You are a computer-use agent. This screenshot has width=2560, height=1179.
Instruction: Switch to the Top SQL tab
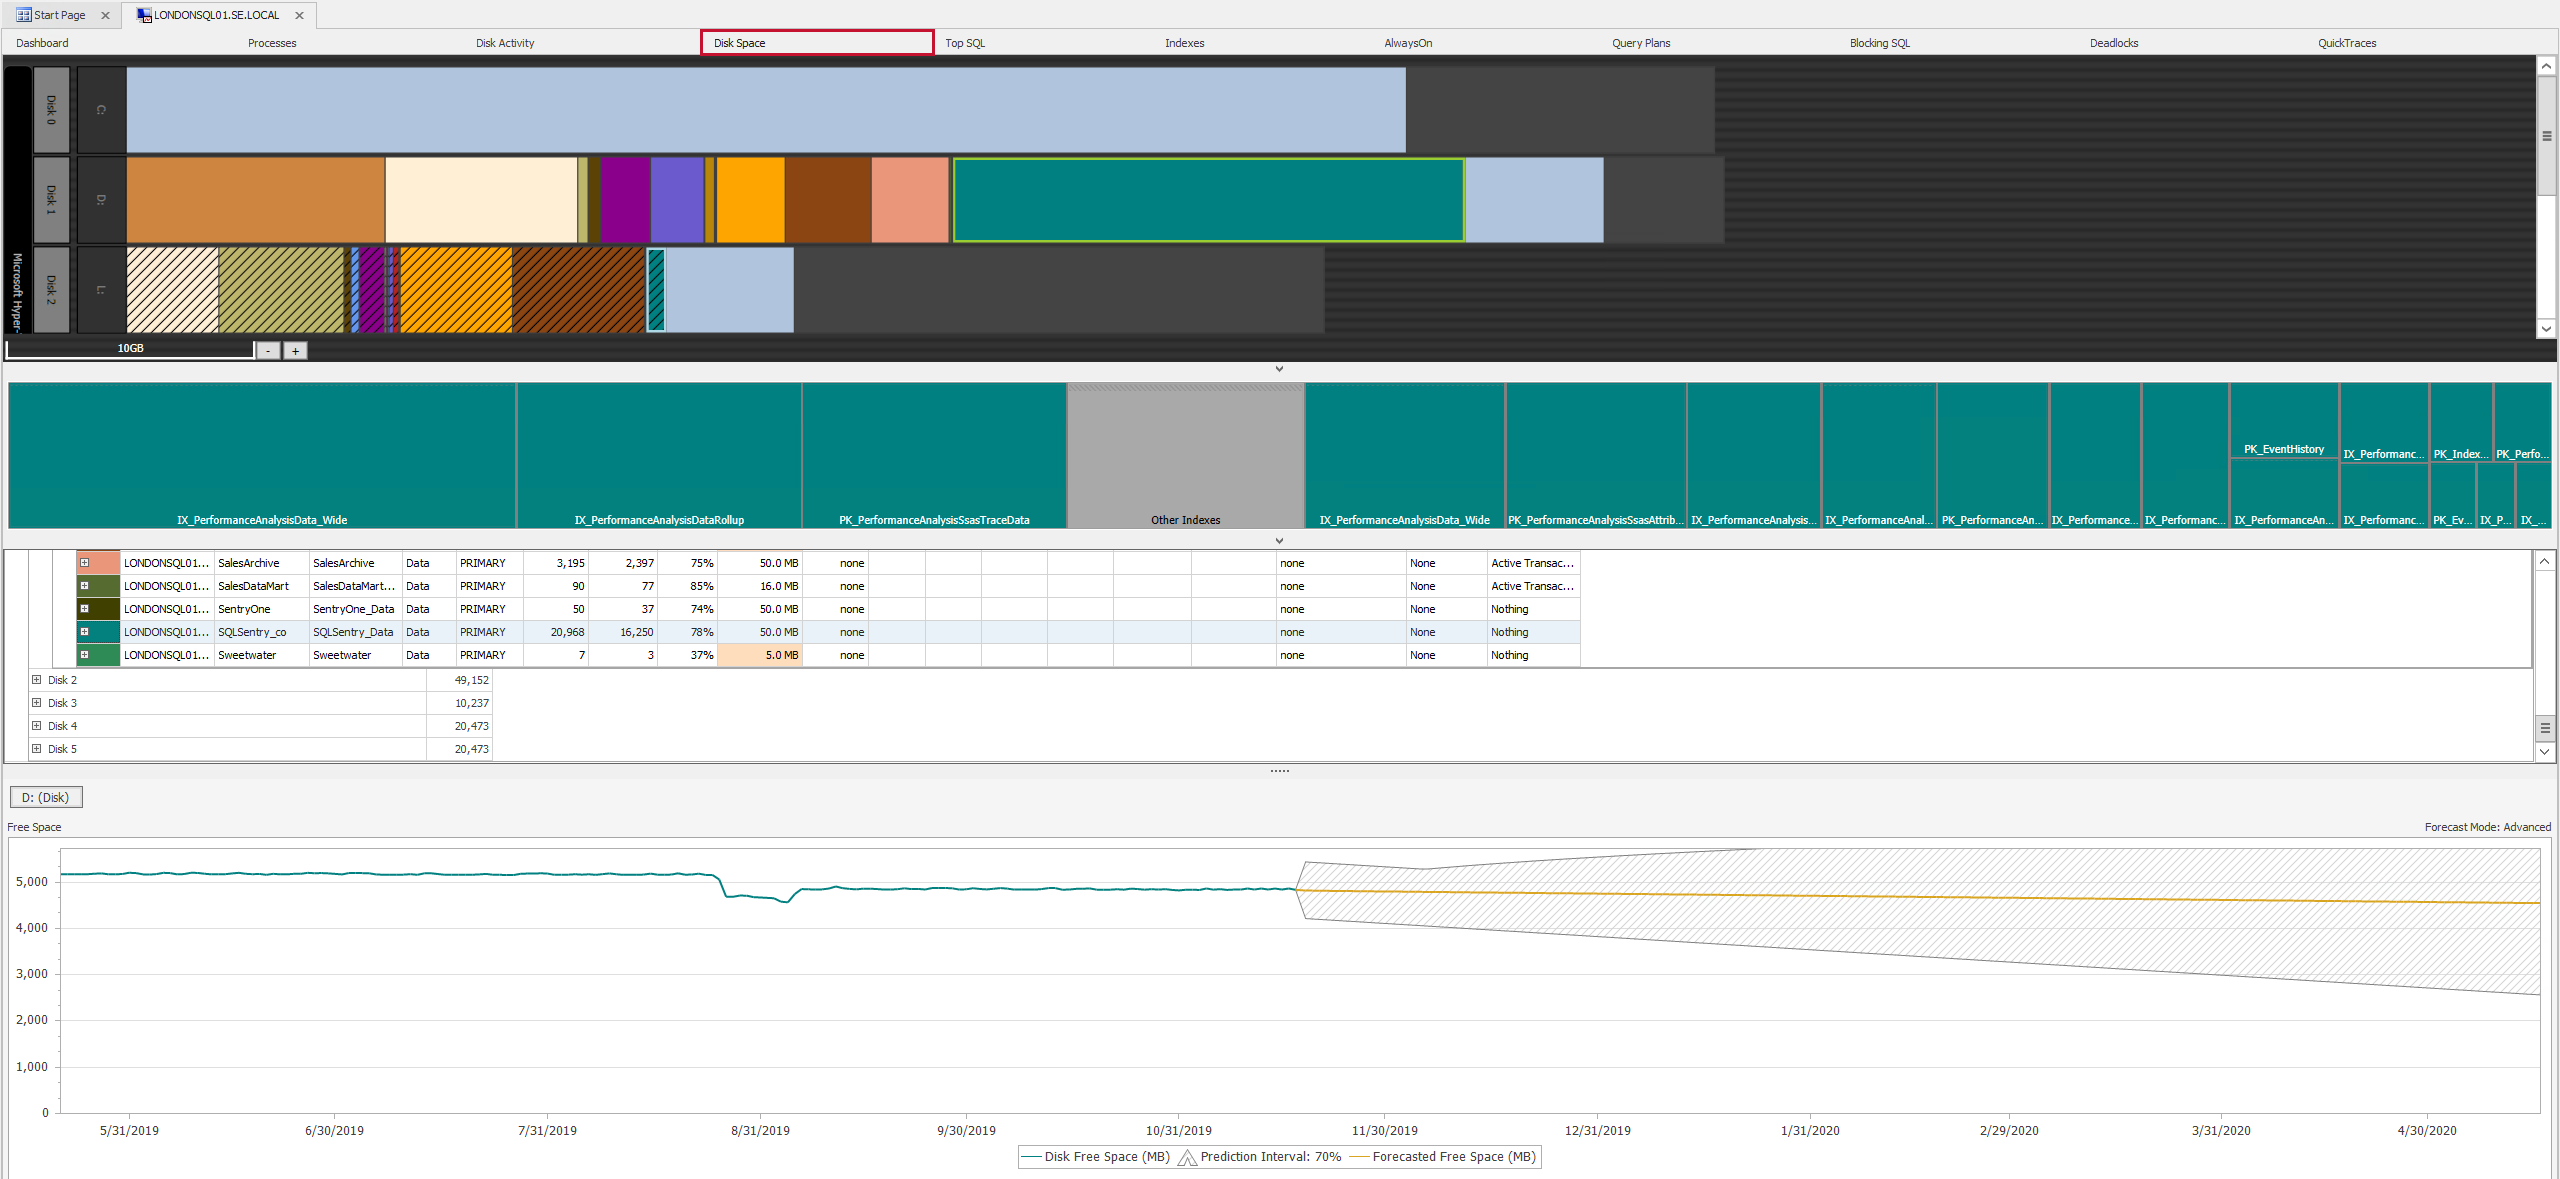coord(963,43)
